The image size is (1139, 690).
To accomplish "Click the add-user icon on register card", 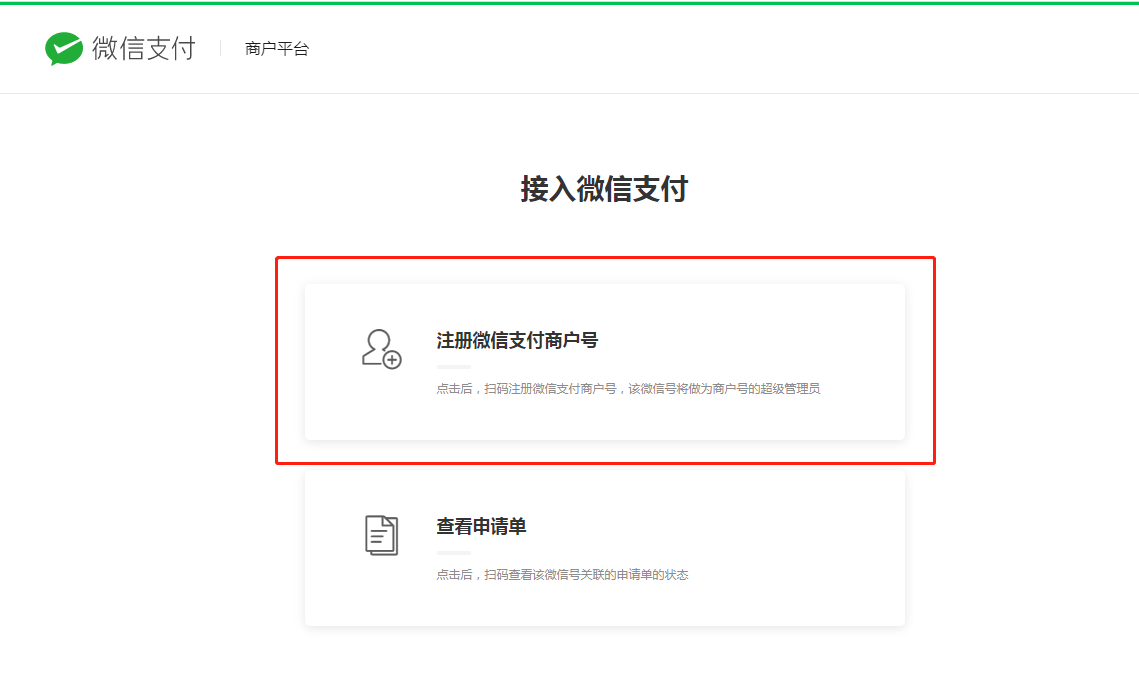I will (380, 349).
